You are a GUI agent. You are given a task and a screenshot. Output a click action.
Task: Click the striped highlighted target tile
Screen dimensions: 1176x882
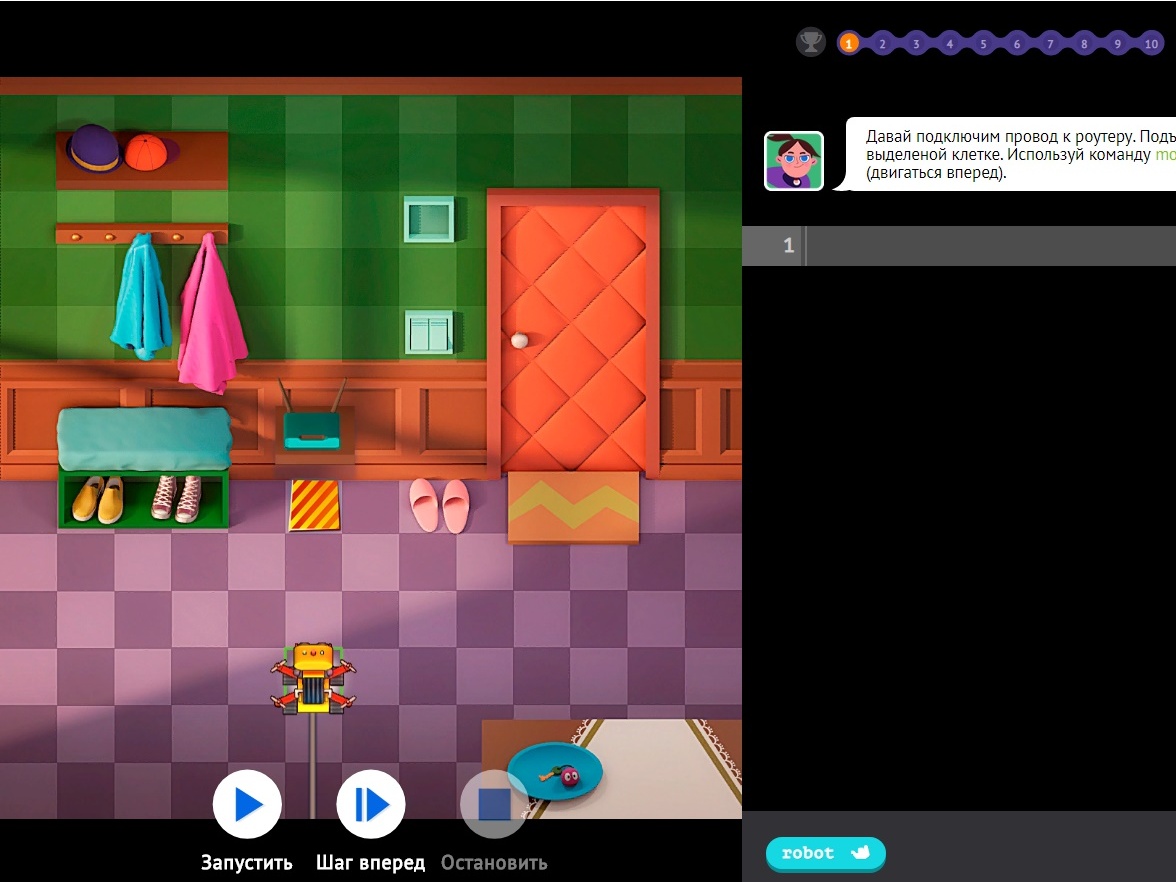point(314,505)
